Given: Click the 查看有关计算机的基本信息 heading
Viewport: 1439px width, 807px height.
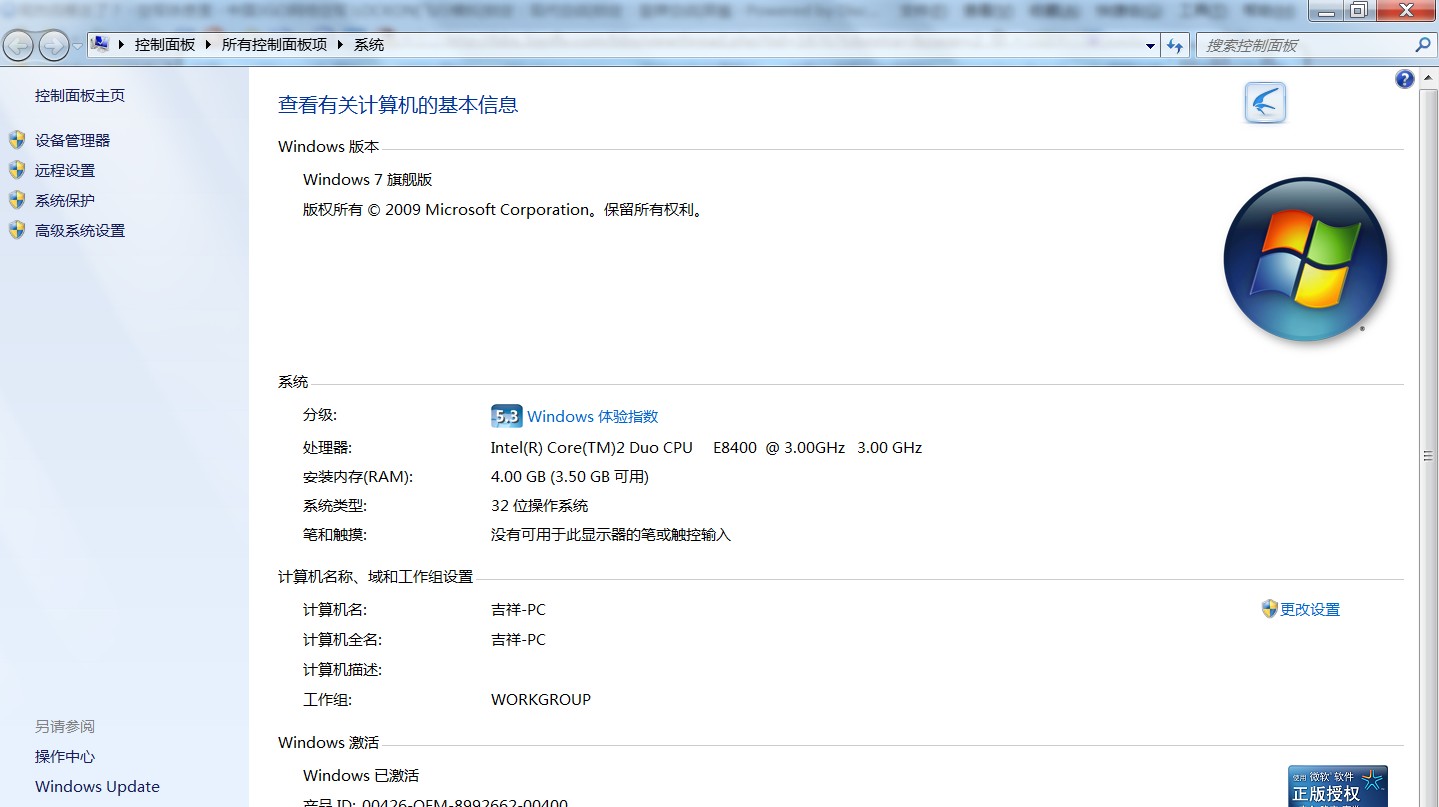Looking at the screenshot, I should 398,105.
